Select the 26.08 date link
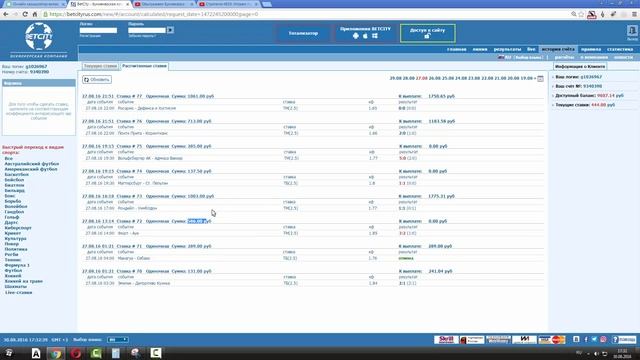The image size is (640, 360). click(x=435, y=78)
